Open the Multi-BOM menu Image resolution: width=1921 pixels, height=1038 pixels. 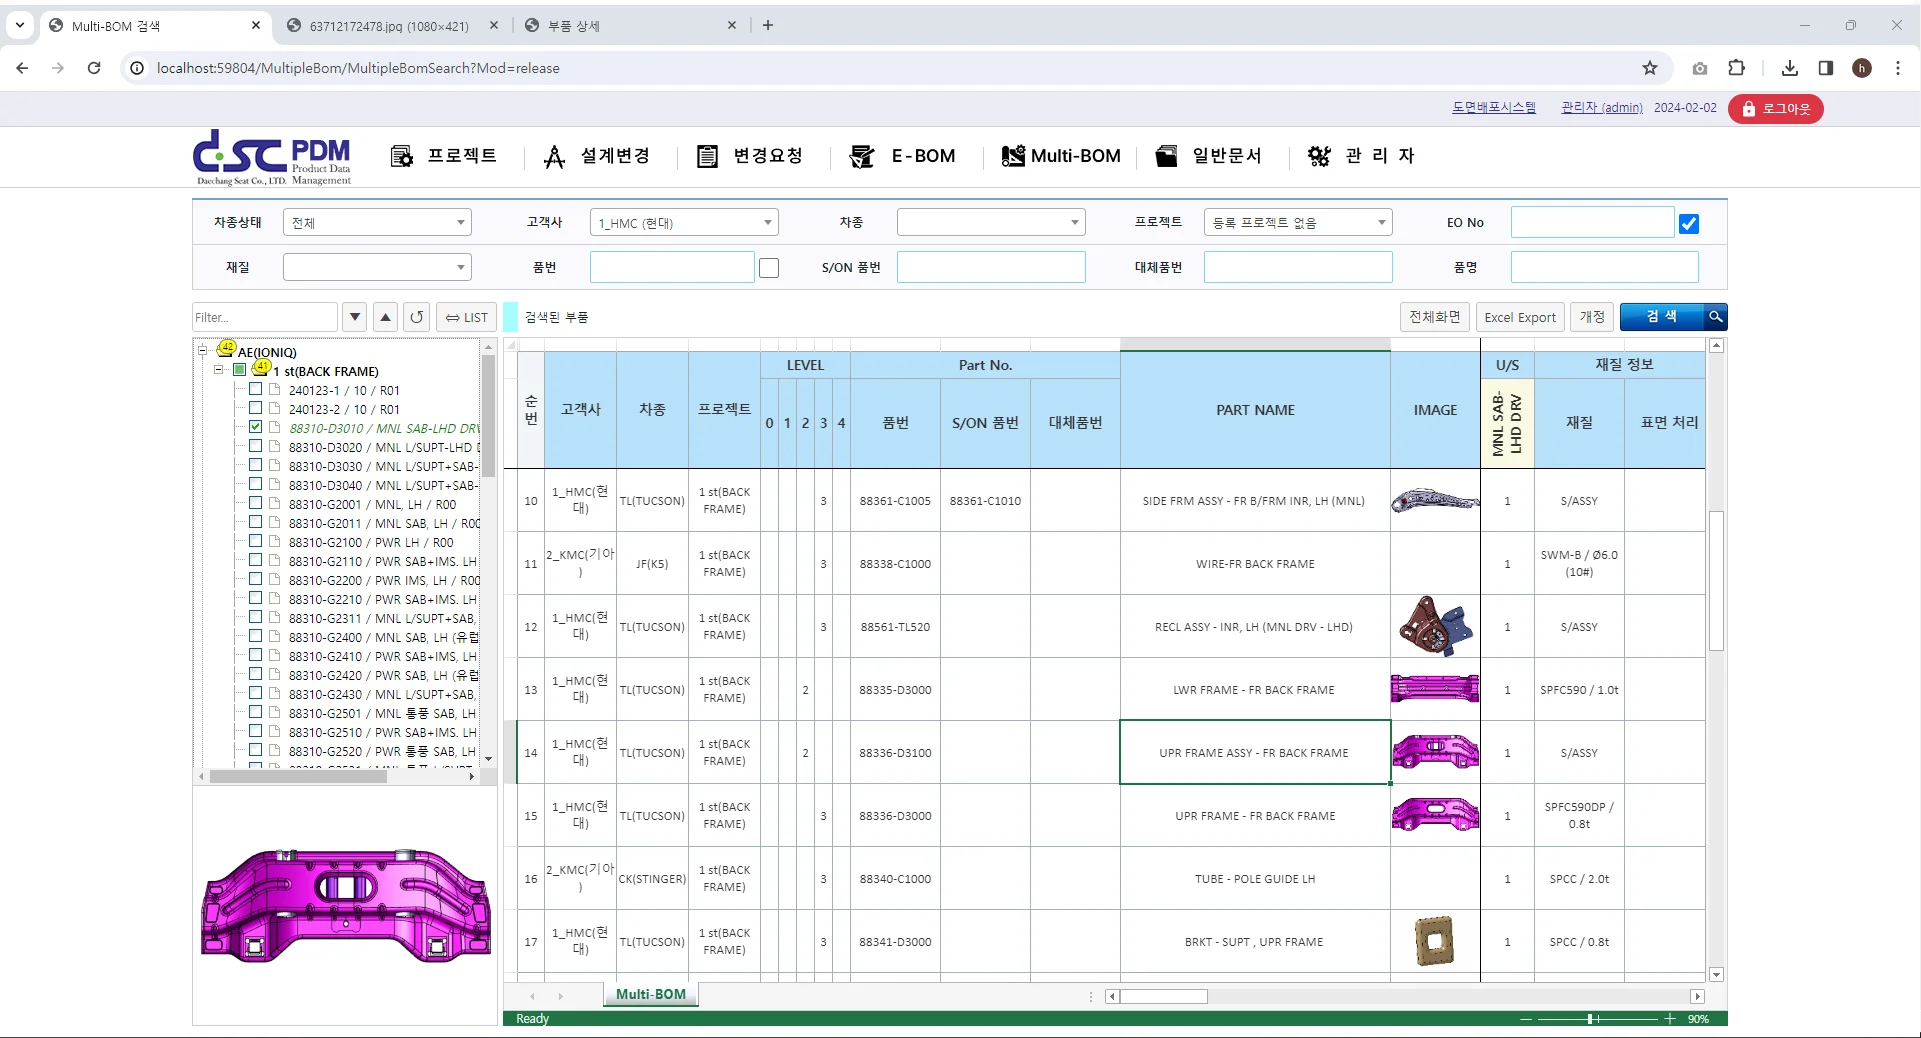click(x=1061, y=156)
